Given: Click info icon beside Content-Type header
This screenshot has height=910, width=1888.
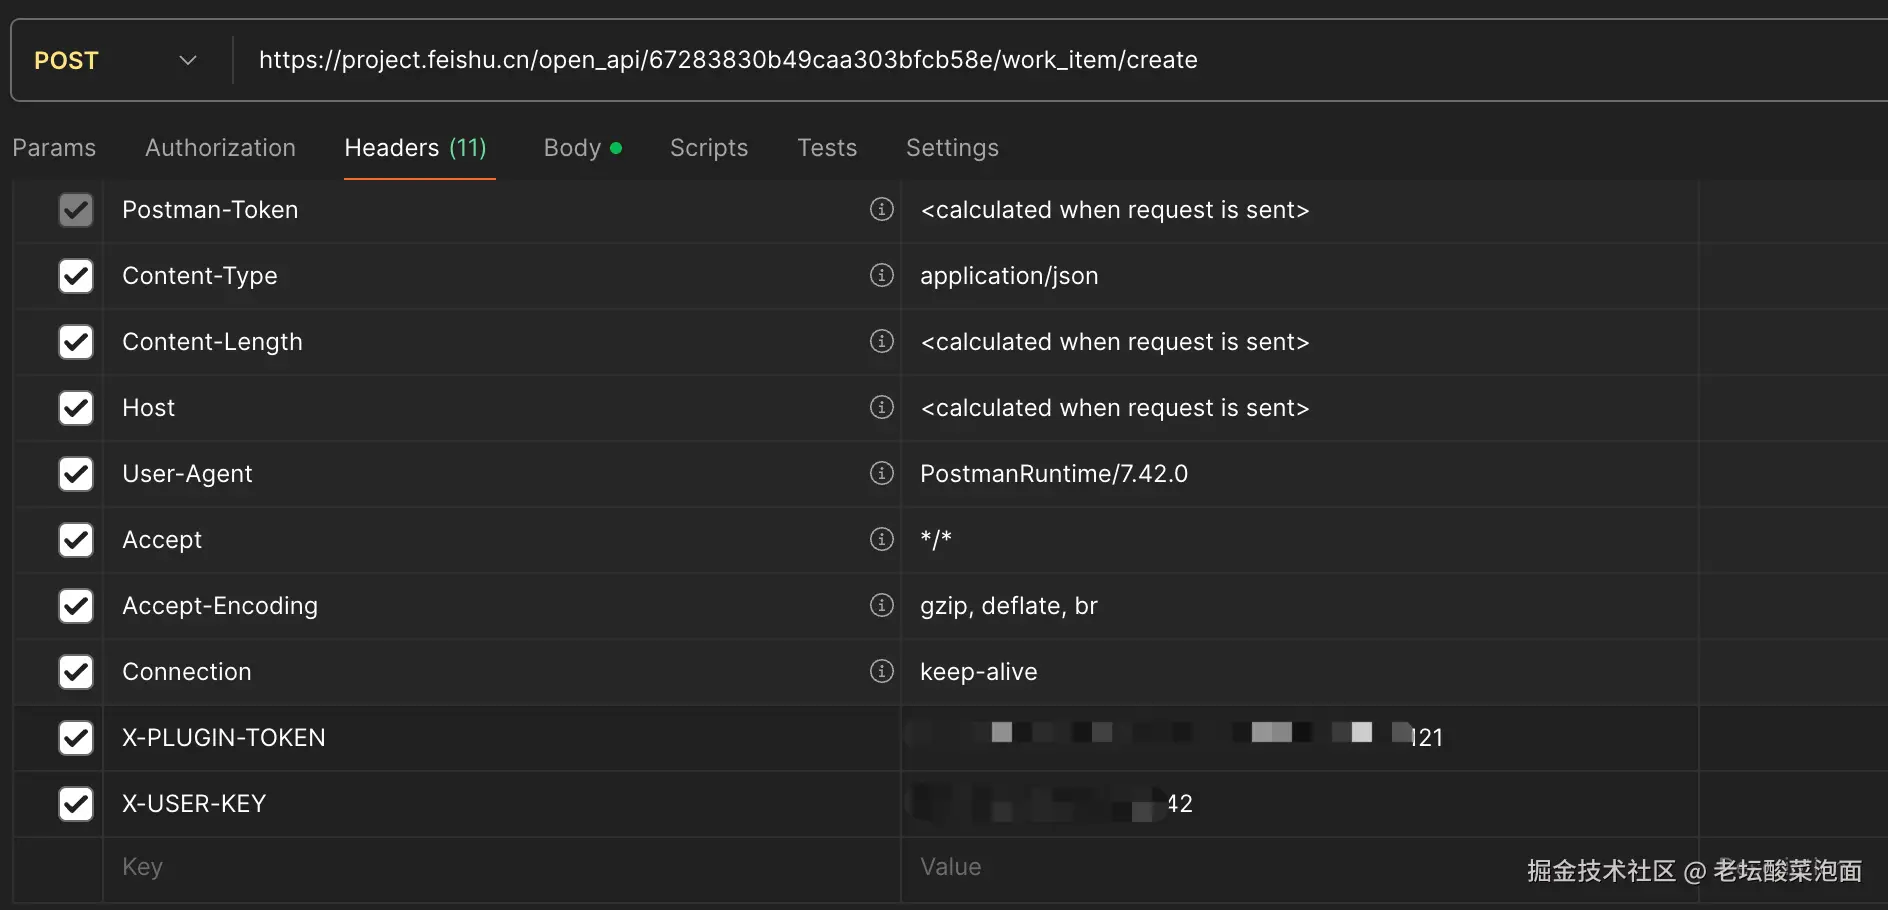Looking at the screenshot, I should click(881, 275).
